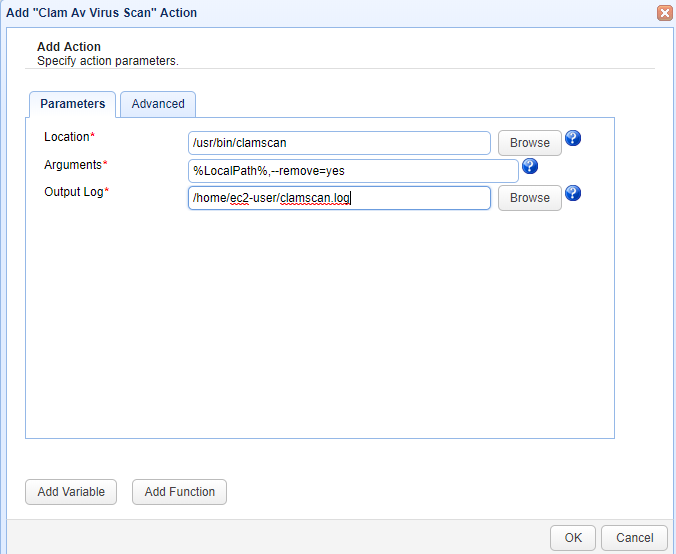Click the Location field label

coord(67,136)
